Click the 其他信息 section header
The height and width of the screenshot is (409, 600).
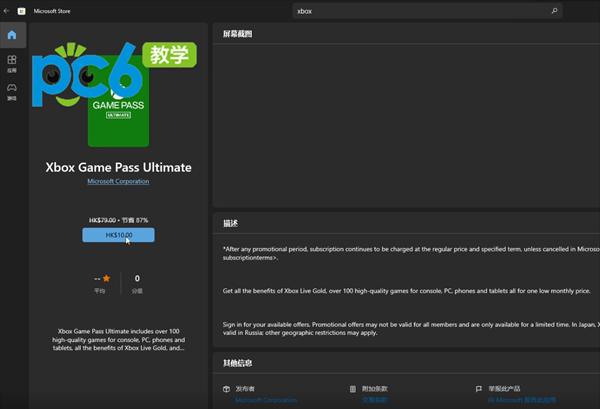point(238,363)
